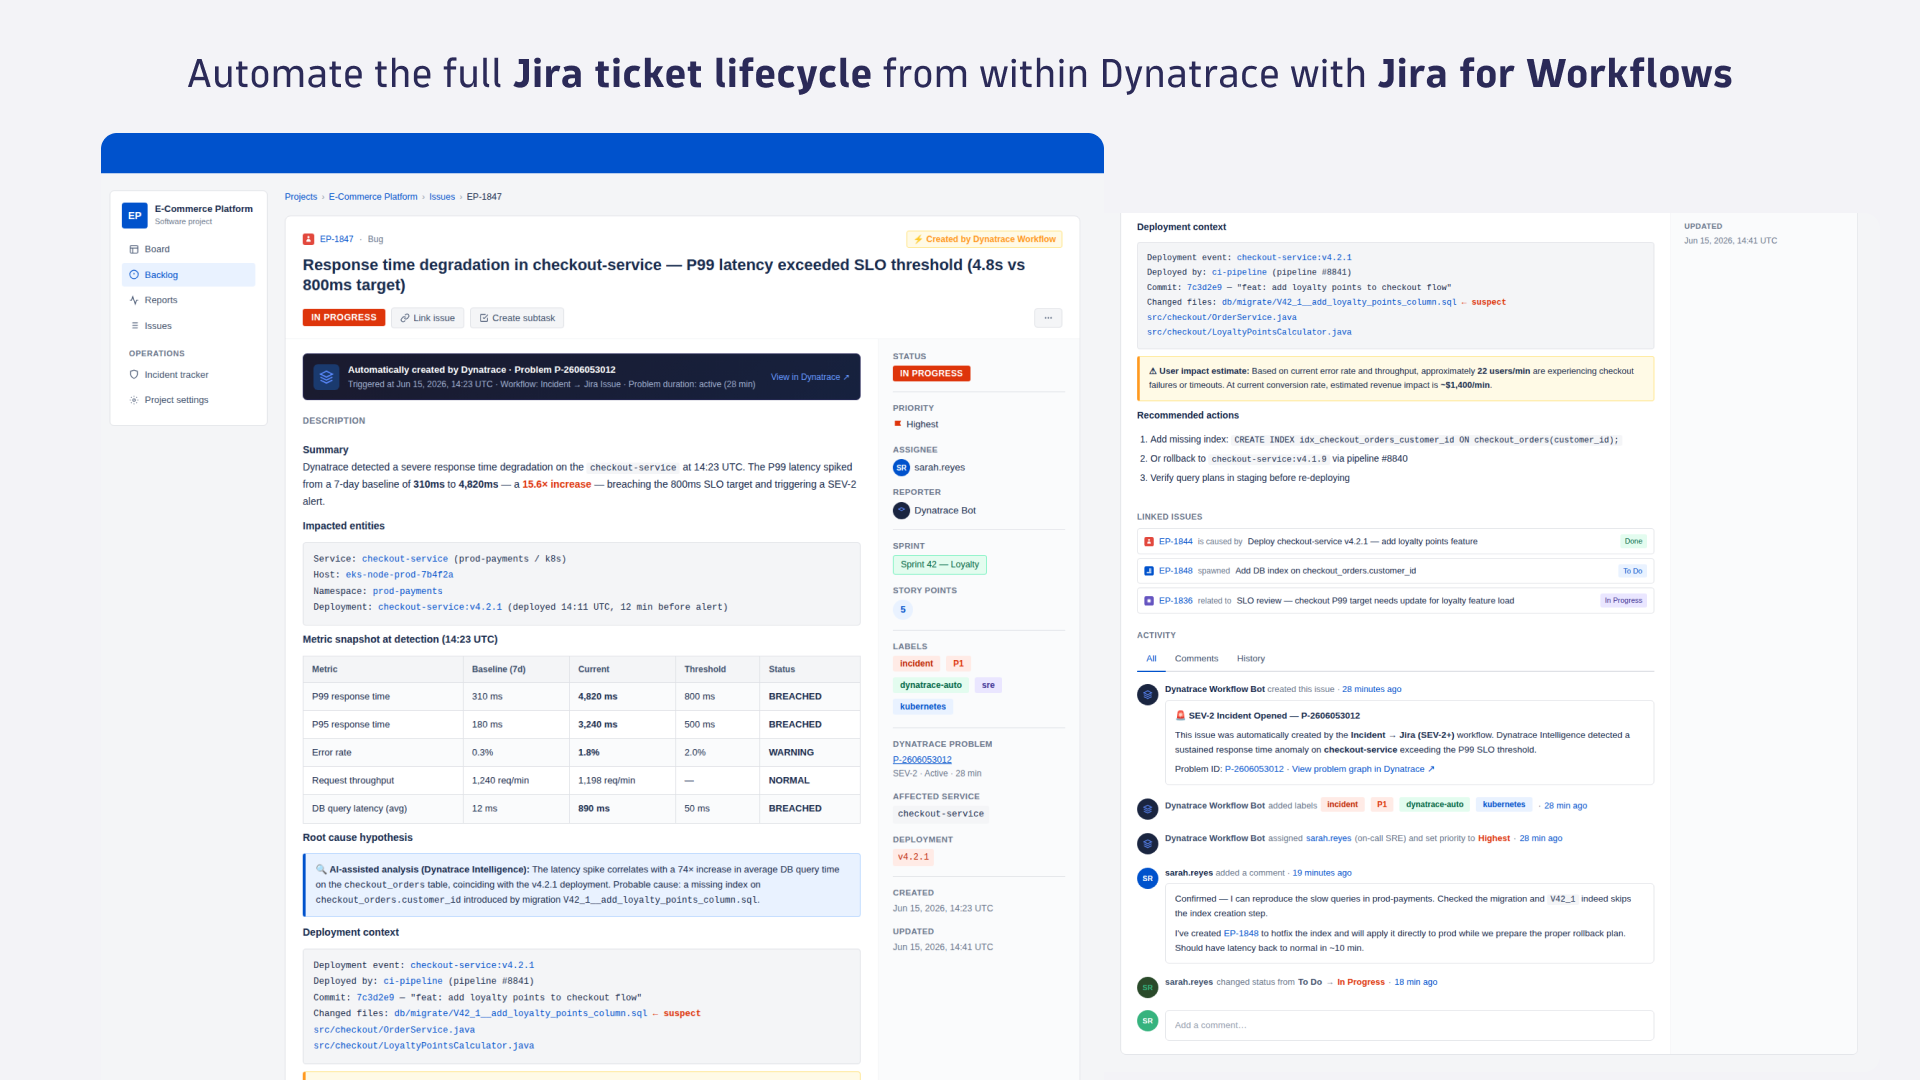Switch to the History activity tab
1920x1080 pixels.
tap(1250, 659)
